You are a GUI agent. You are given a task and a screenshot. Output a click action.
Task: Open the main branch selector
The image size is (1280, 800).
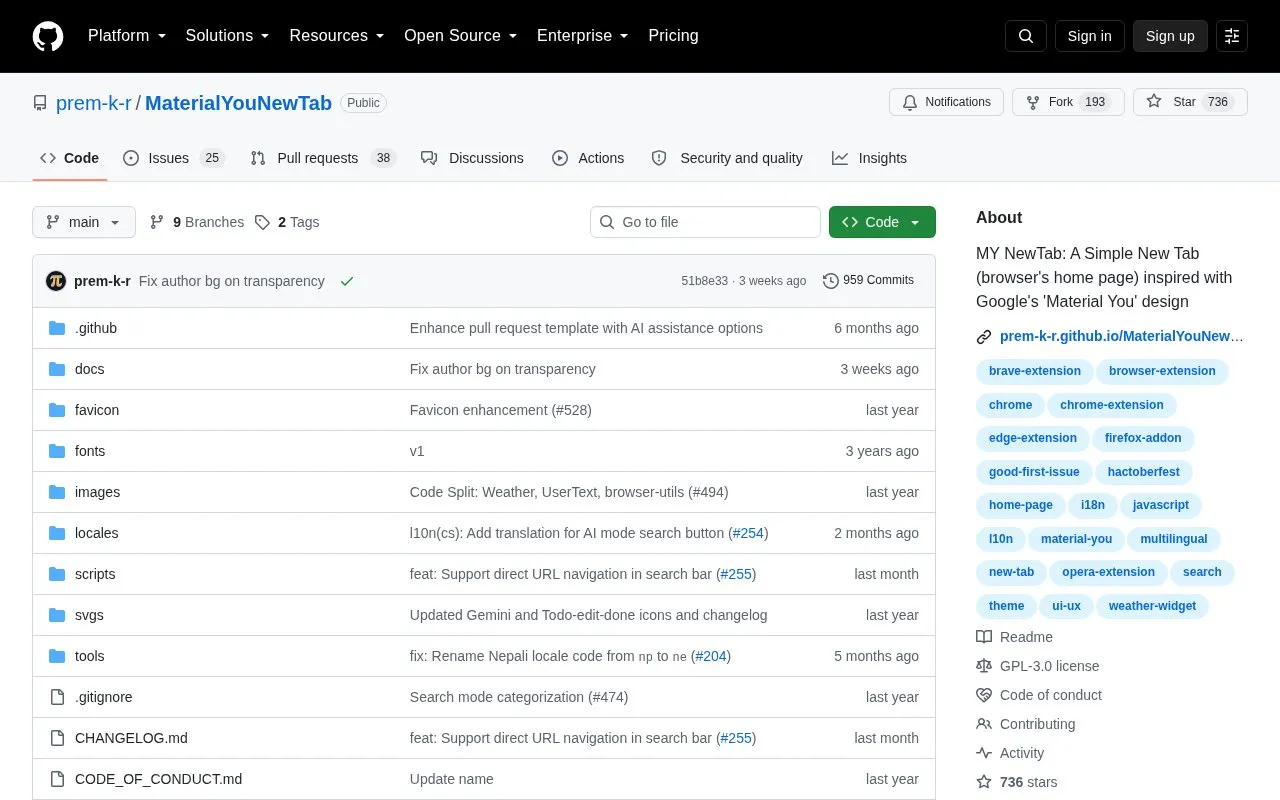click(84, 222)
